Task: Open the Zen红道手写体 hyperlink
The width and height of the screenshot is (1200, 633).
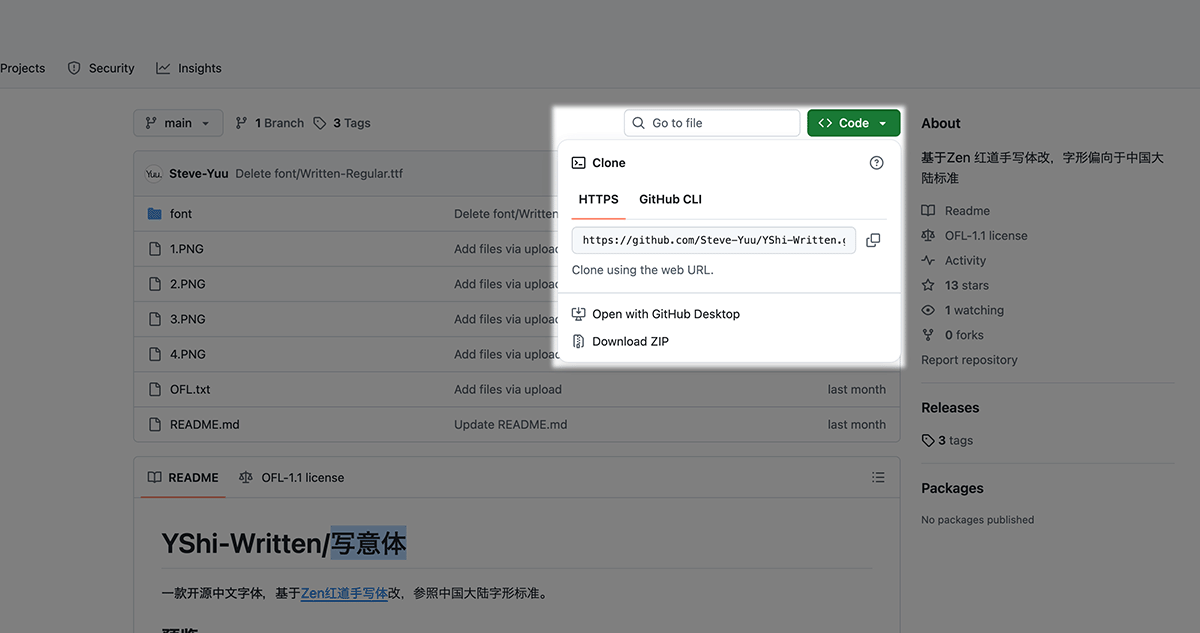Action: point(344,593)
